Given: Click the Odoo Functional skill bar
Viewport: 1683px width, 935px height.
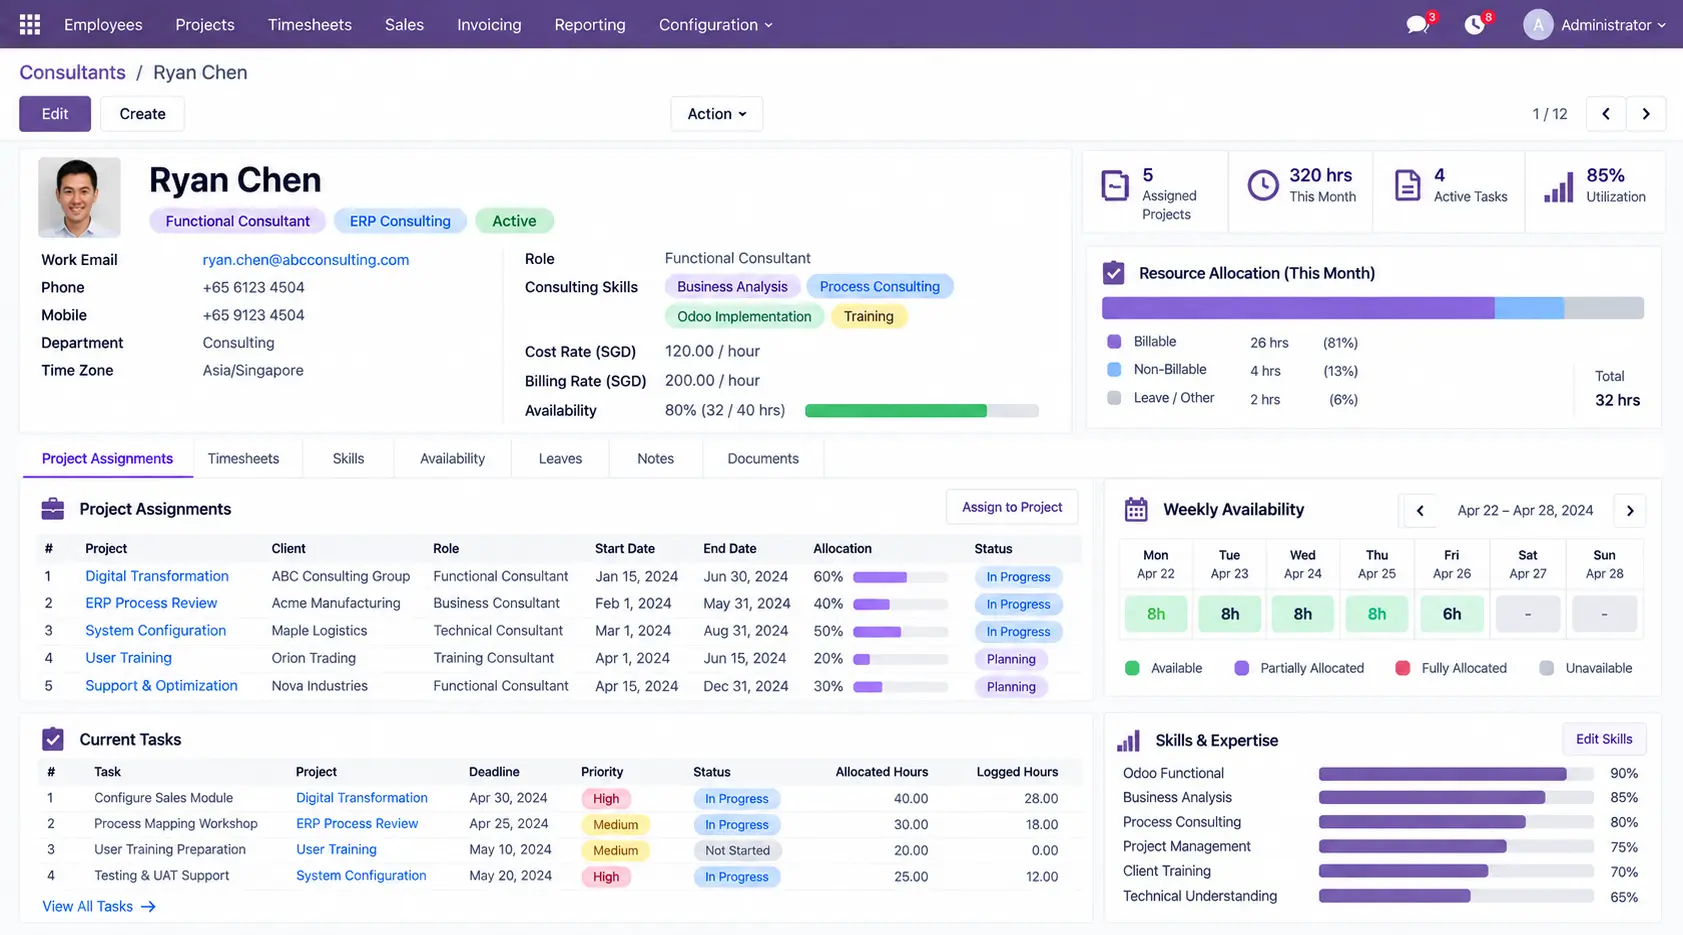Looking at the screenshot, I should coord(1455,773).
